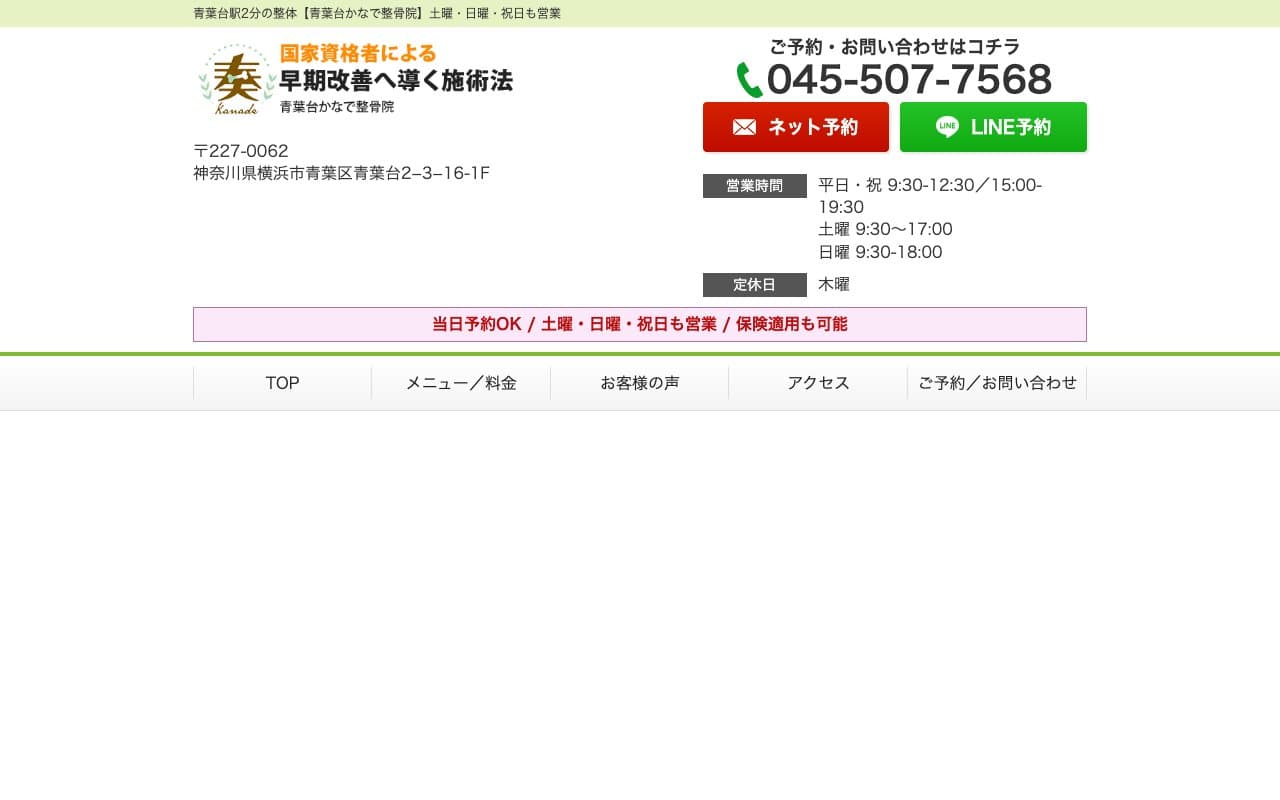Open the LINE予約 reservation button
This screenshot has height=800, width=1280.
993,127
